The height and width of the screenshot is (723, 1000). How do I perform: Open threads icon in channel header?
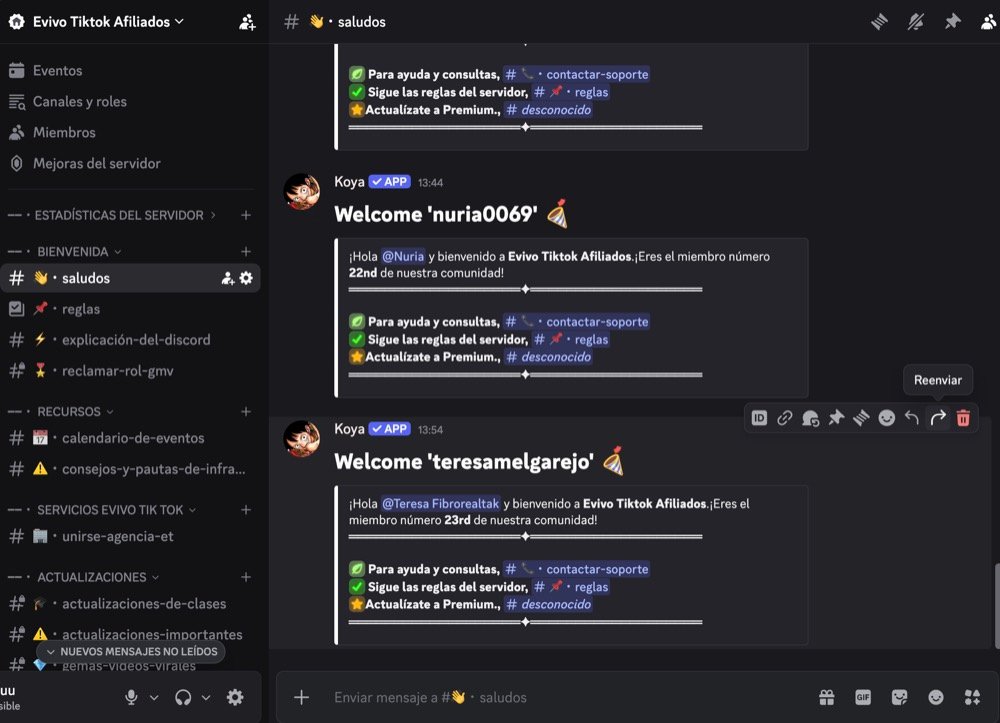(879, 22)
